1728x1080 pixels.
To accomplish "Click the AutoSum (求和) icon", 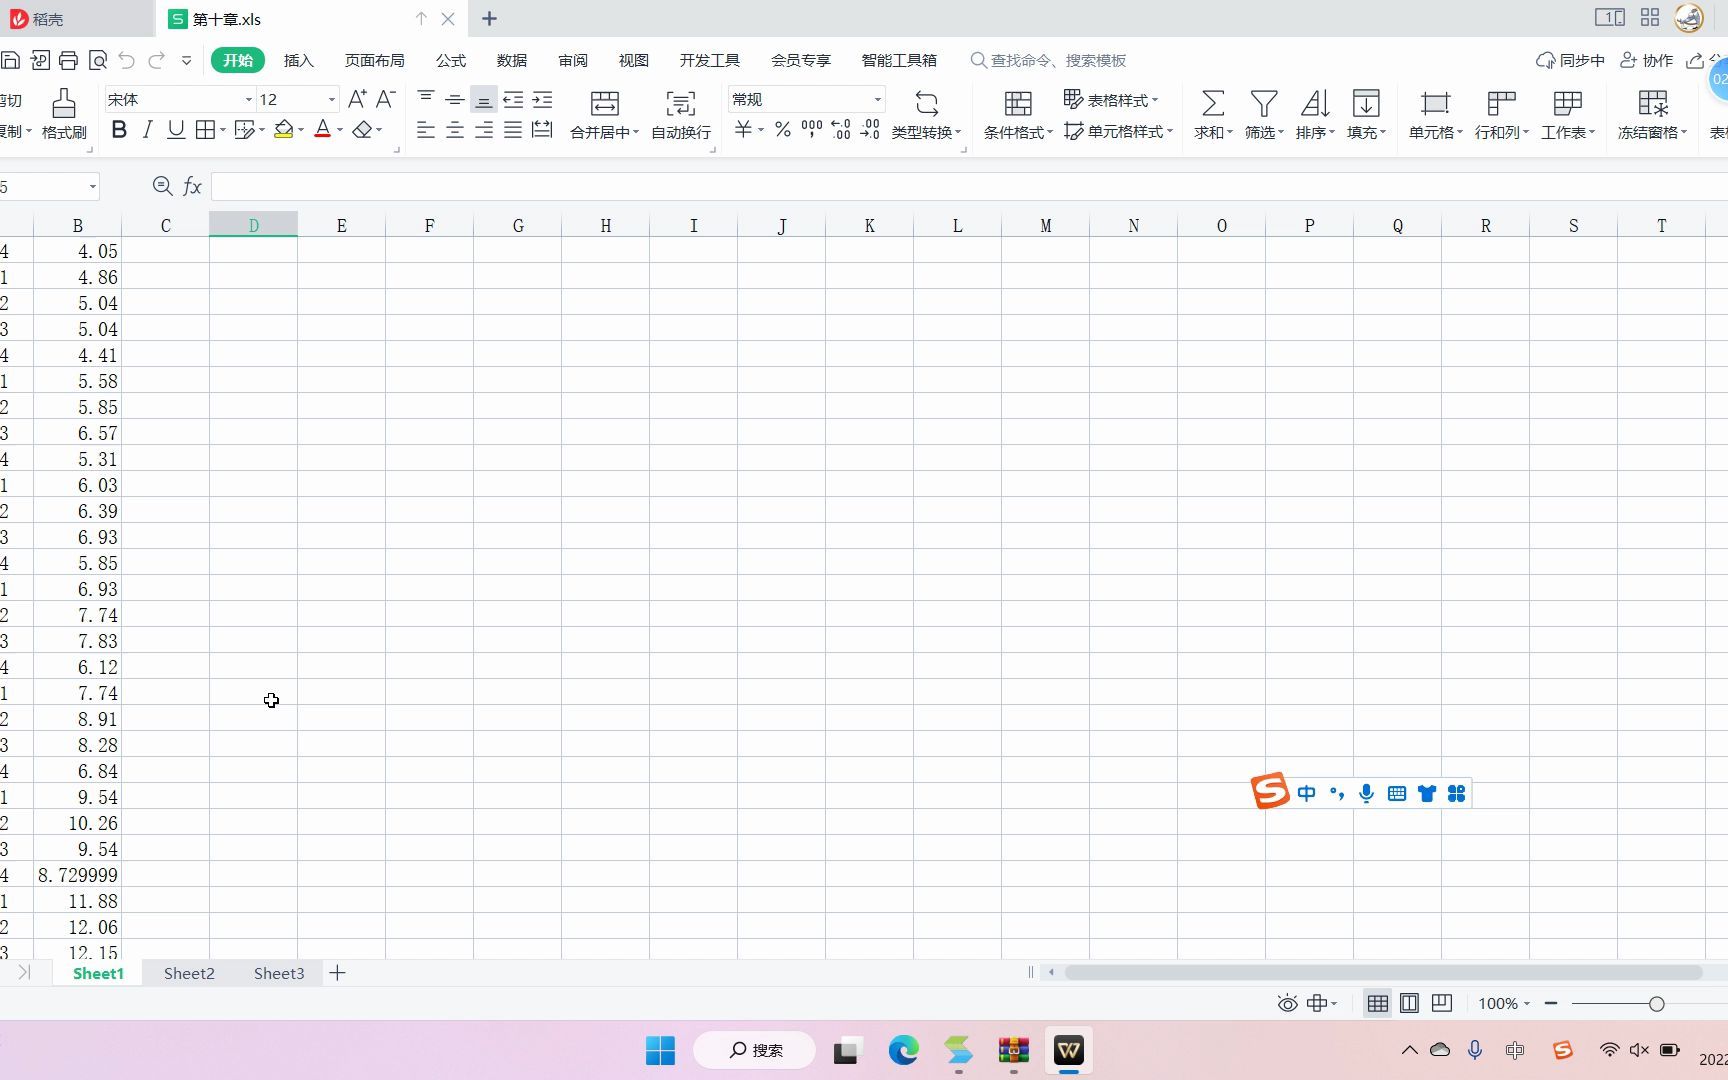I will pyautogui.click(x=1212, y=104).
